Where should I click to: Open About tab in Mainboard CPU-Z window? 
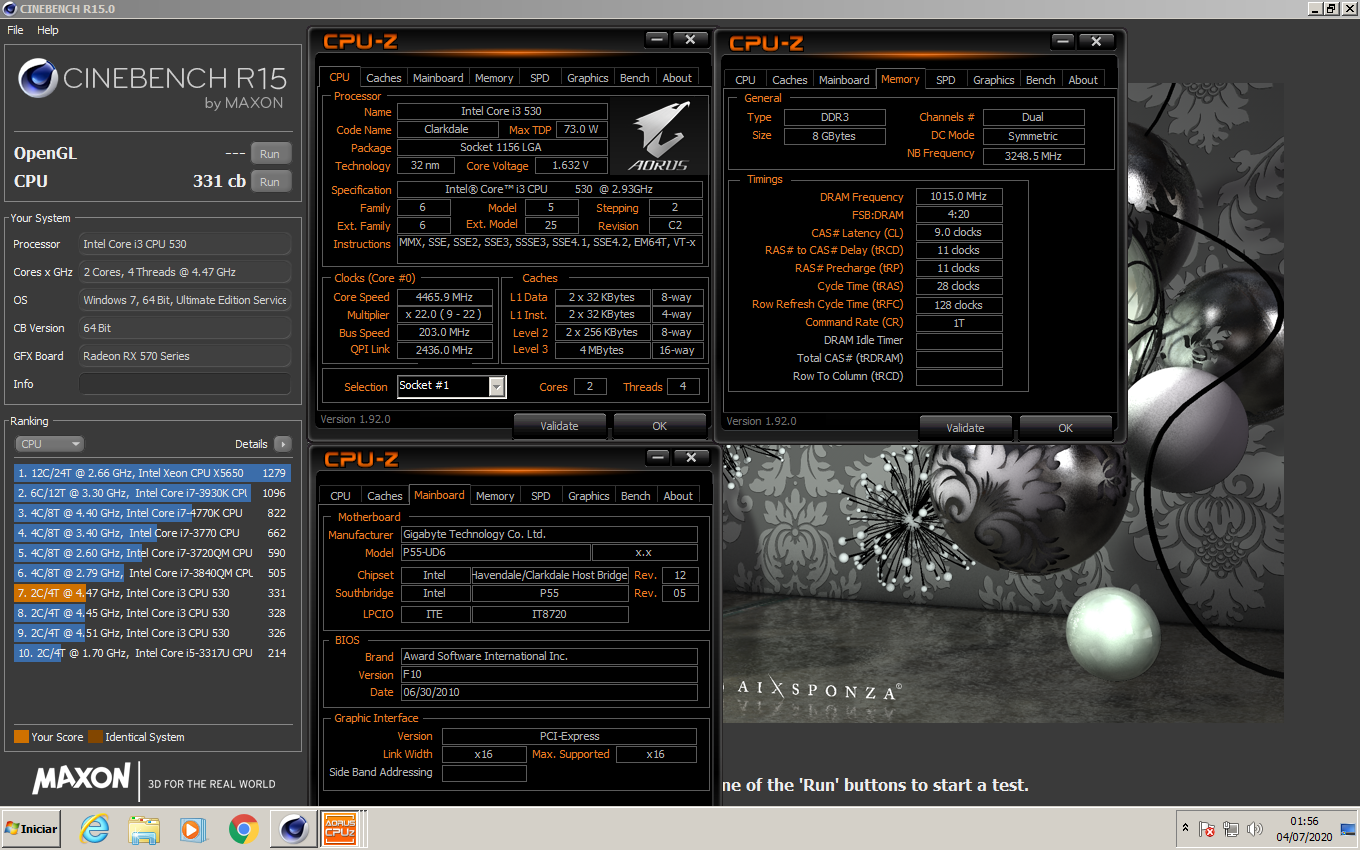(x=678, y=496)
